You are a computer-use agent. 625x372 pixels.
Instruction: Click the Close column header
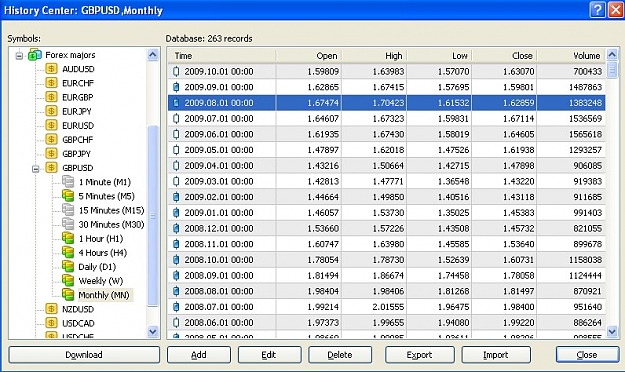coord(505,55)
